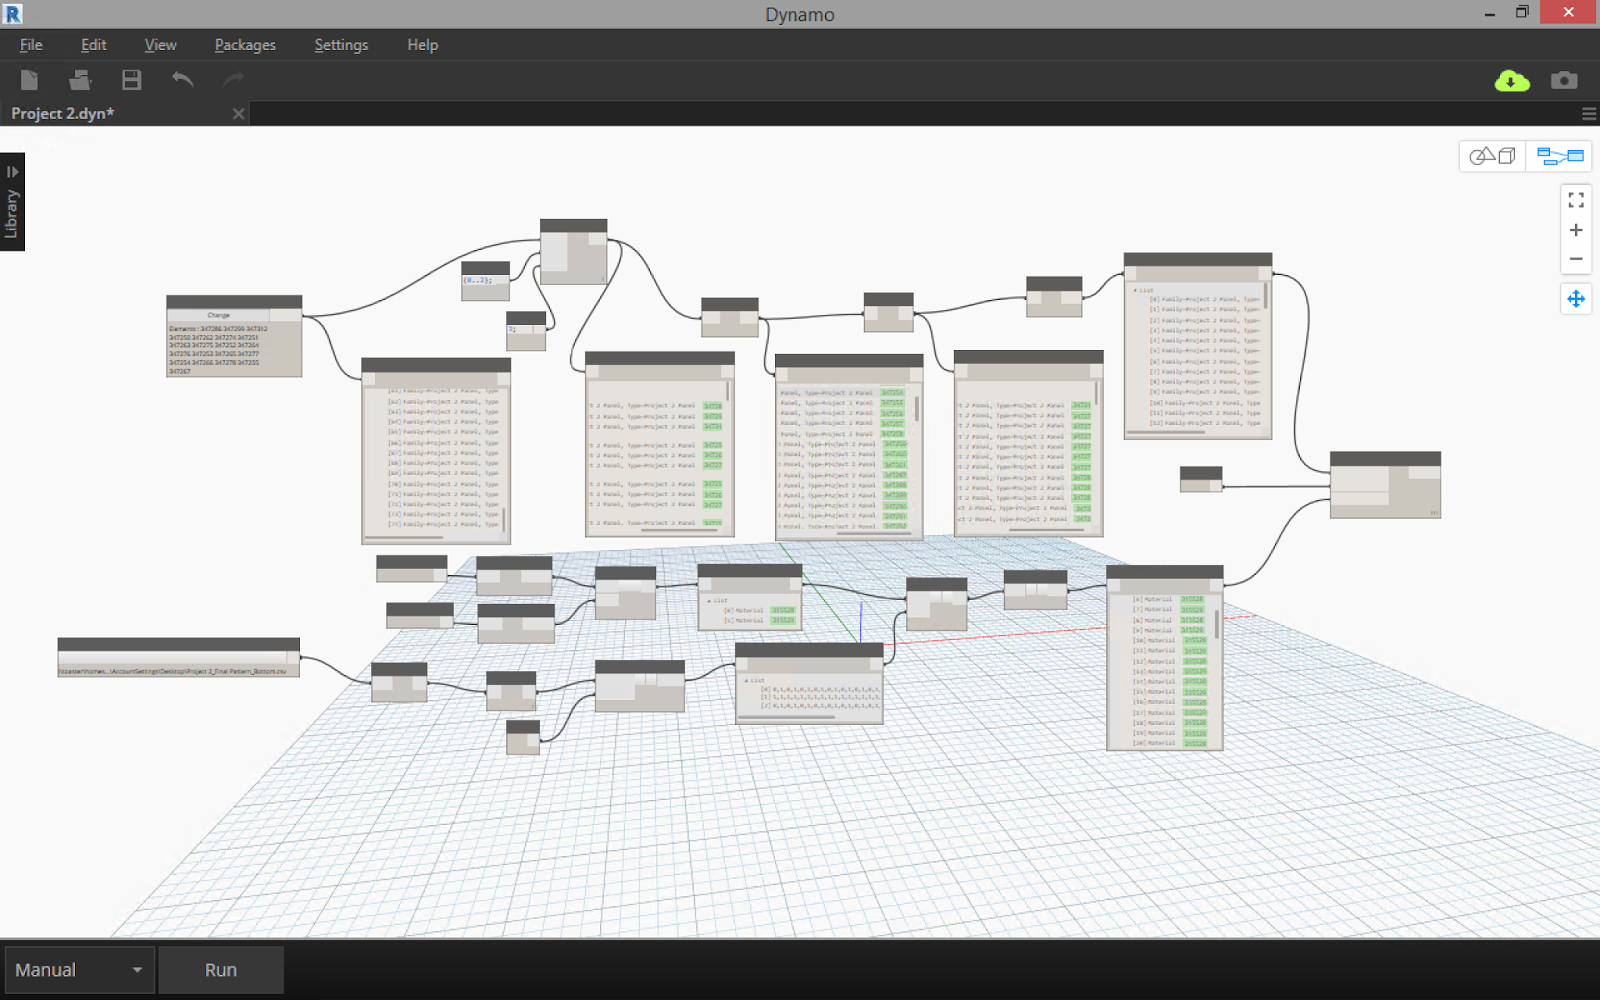The image size is (1600, 1000).
Task: Redo the action via the toolbar arrow
Action: click(234, 79)
